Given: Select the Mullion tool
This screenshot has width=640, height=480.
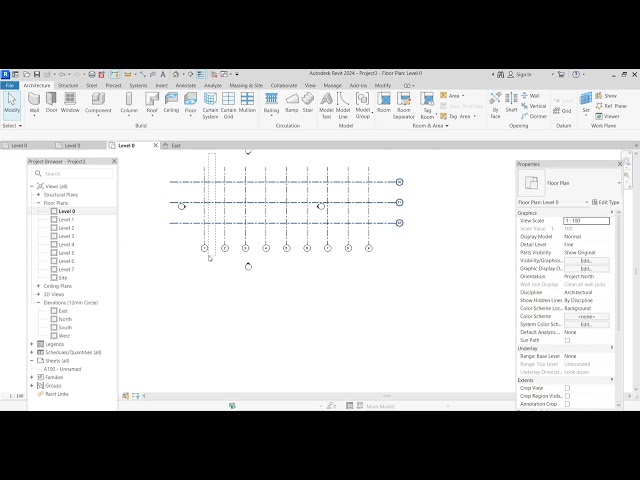Looking at the screenshot, I should click(247, 103).
